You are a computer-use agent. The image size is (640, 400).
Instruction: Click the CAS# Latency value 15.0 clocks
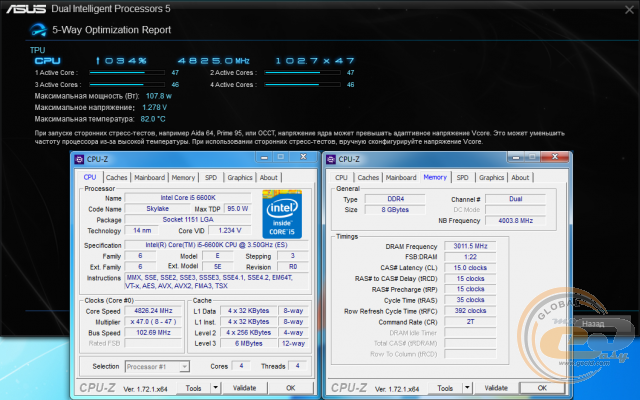[x=470, y=268]
